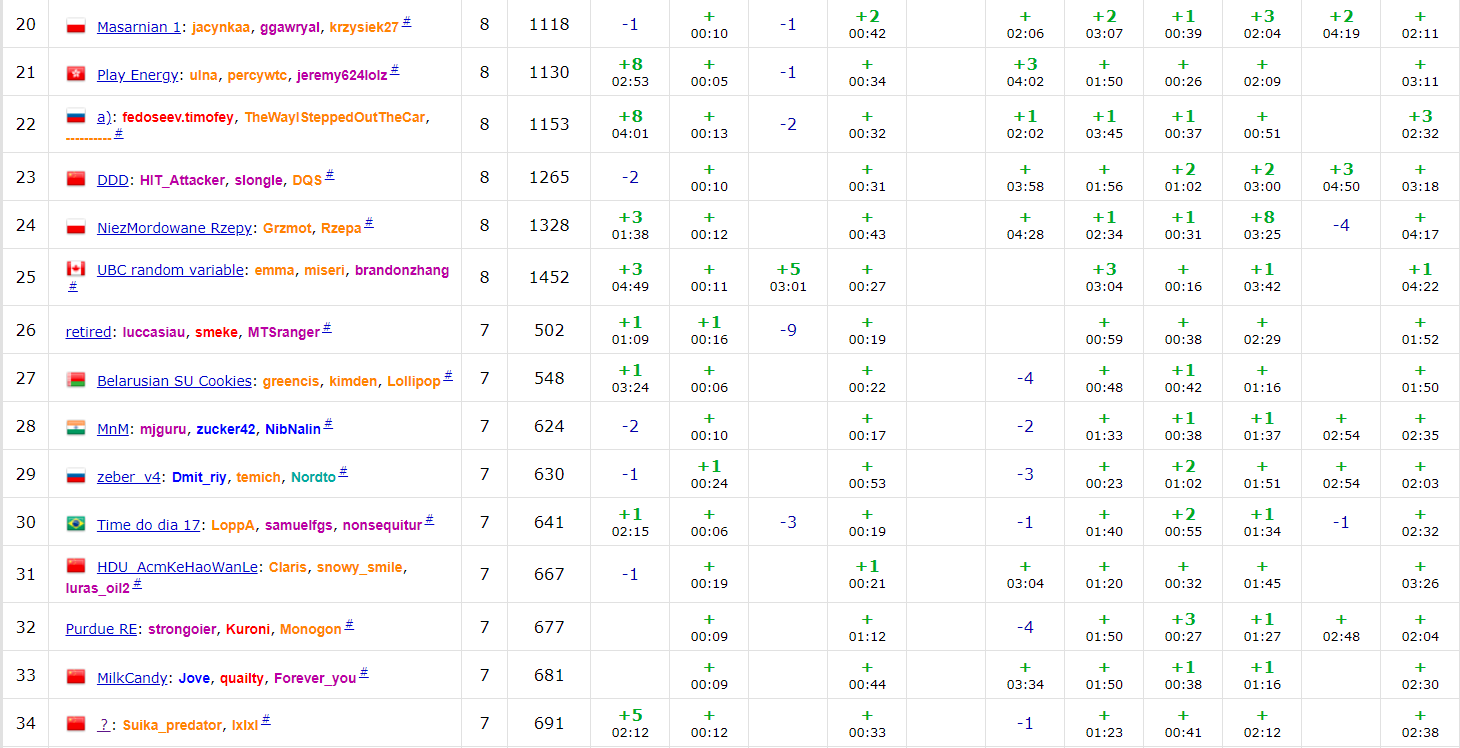Open the Masarnian 1 team page
The height and width of the screenshot is (748, 1460).
(x=138, y=27)
